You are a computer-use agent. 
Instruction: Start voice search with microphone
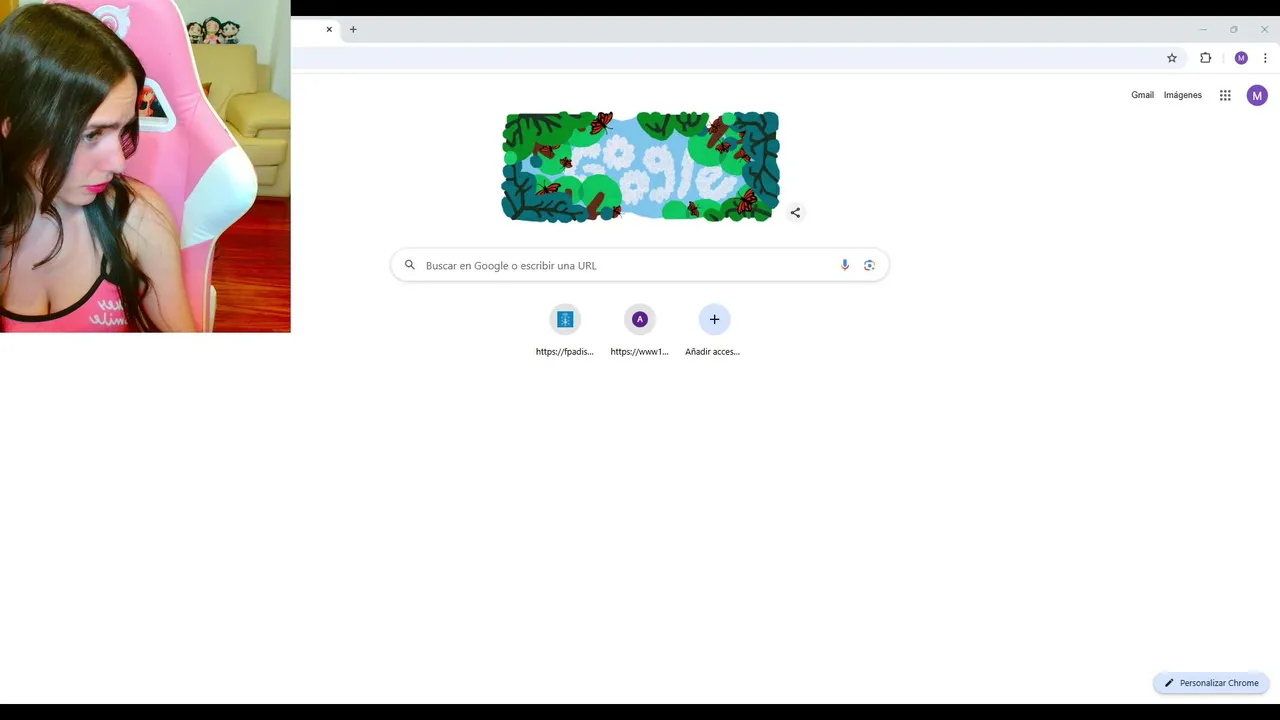(845, 265)
